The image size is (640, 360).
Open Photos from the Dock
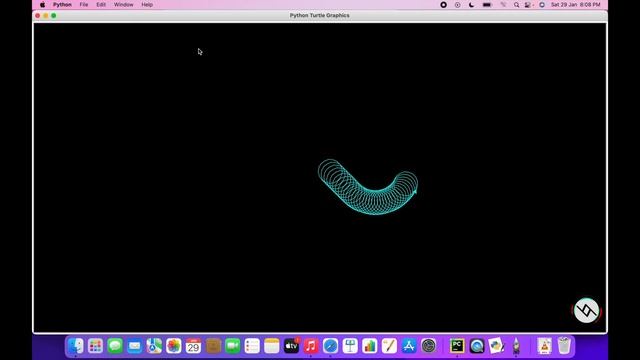173,346
